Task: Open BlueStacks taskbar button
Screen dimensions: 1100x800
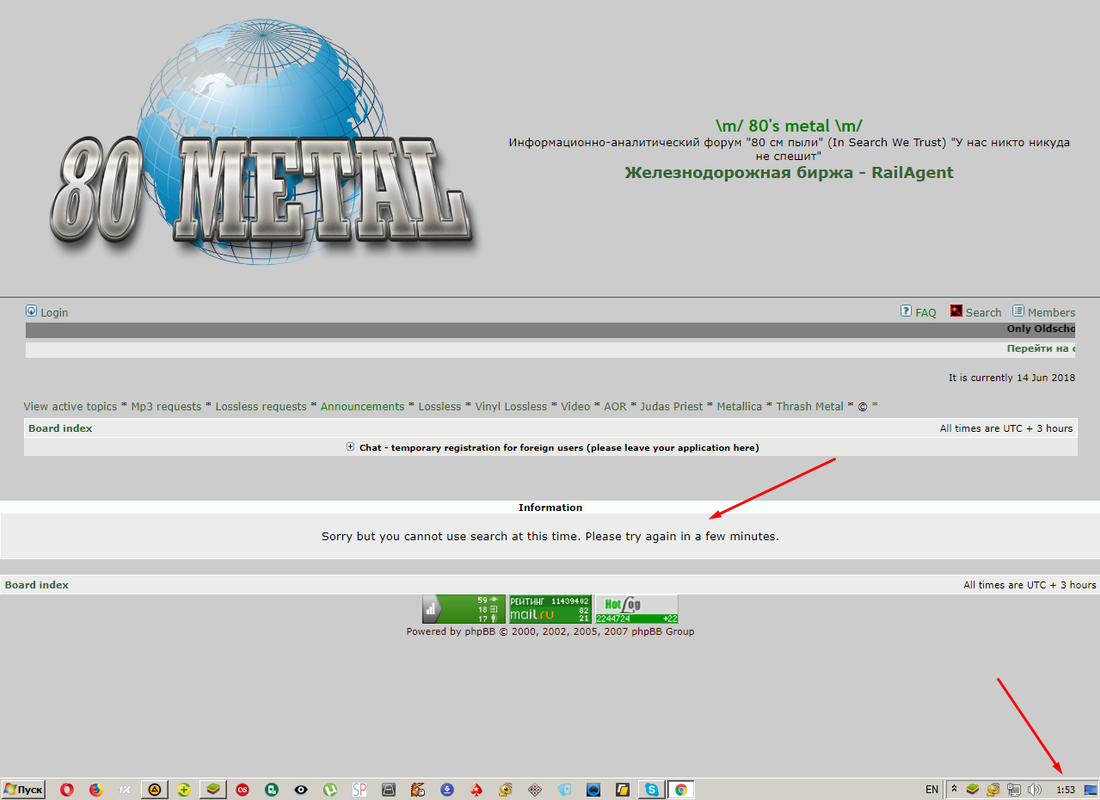Action: click(x=213, y=789)
